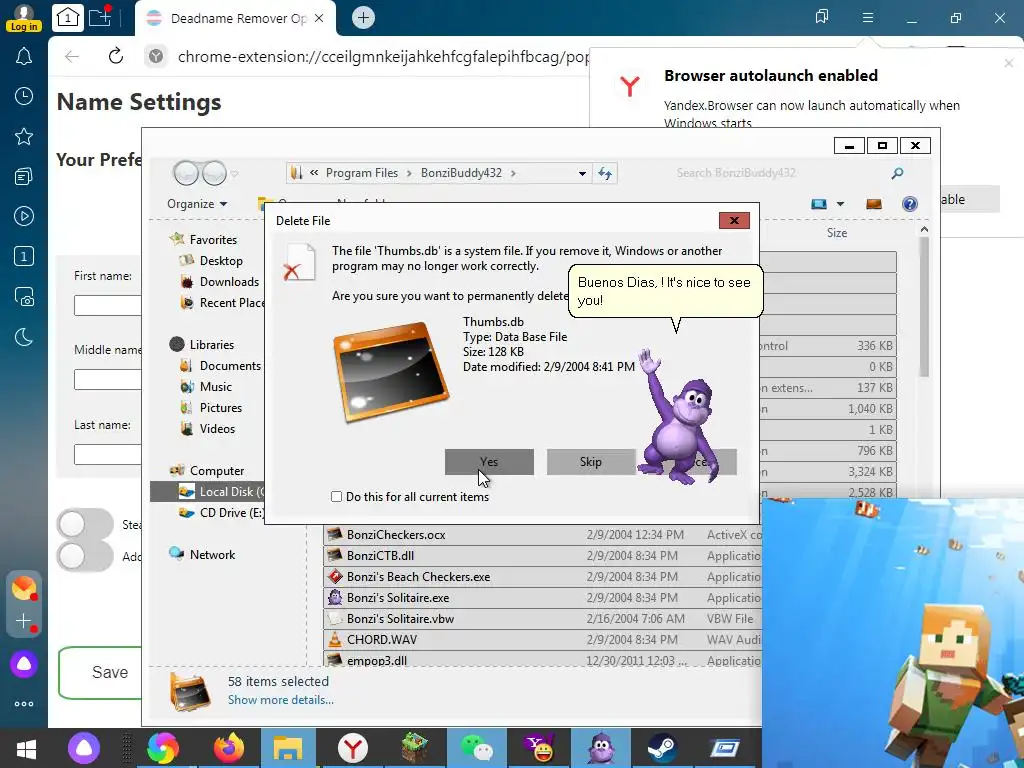Open video play icon in sidebar

24,216
